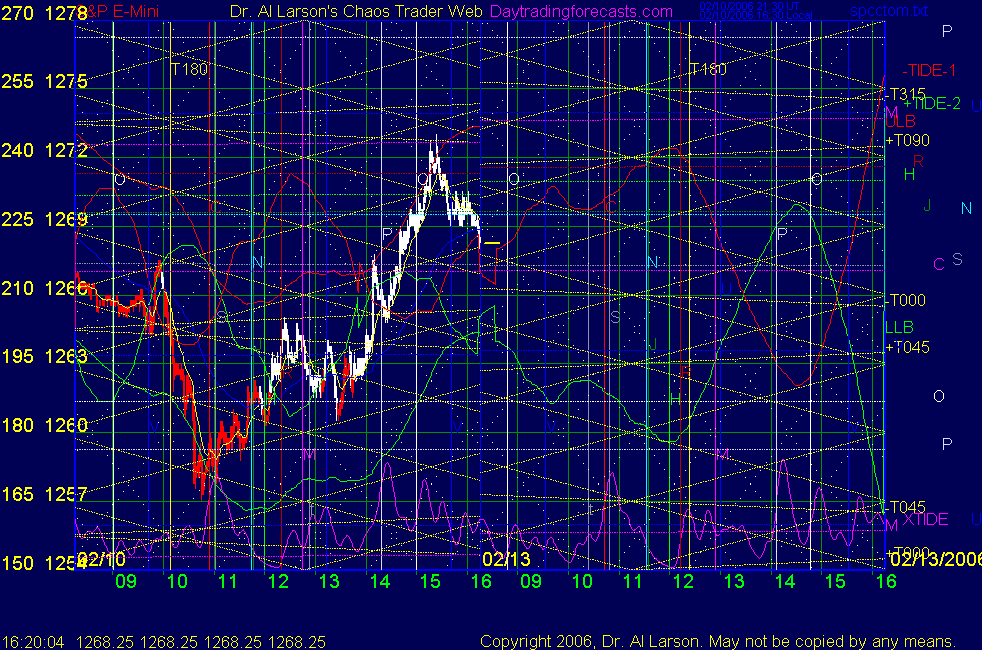
Task: Click hour 14 label of the 02/13 session
Action: (785, 582)
